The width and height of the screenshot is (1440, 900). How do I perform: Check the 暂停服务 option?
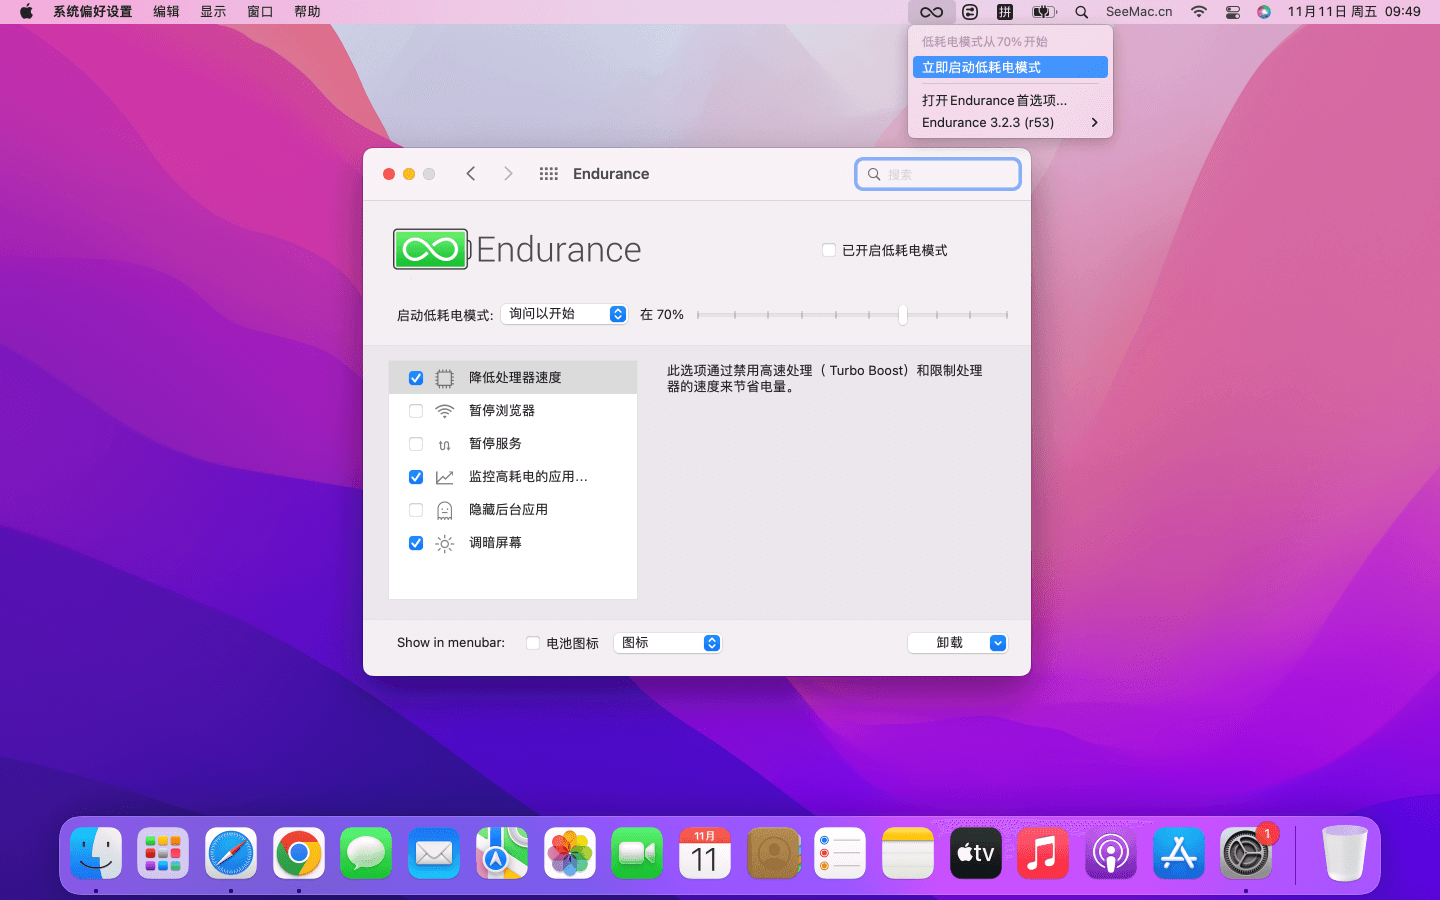pyautogui.click(x=416, y=444)
